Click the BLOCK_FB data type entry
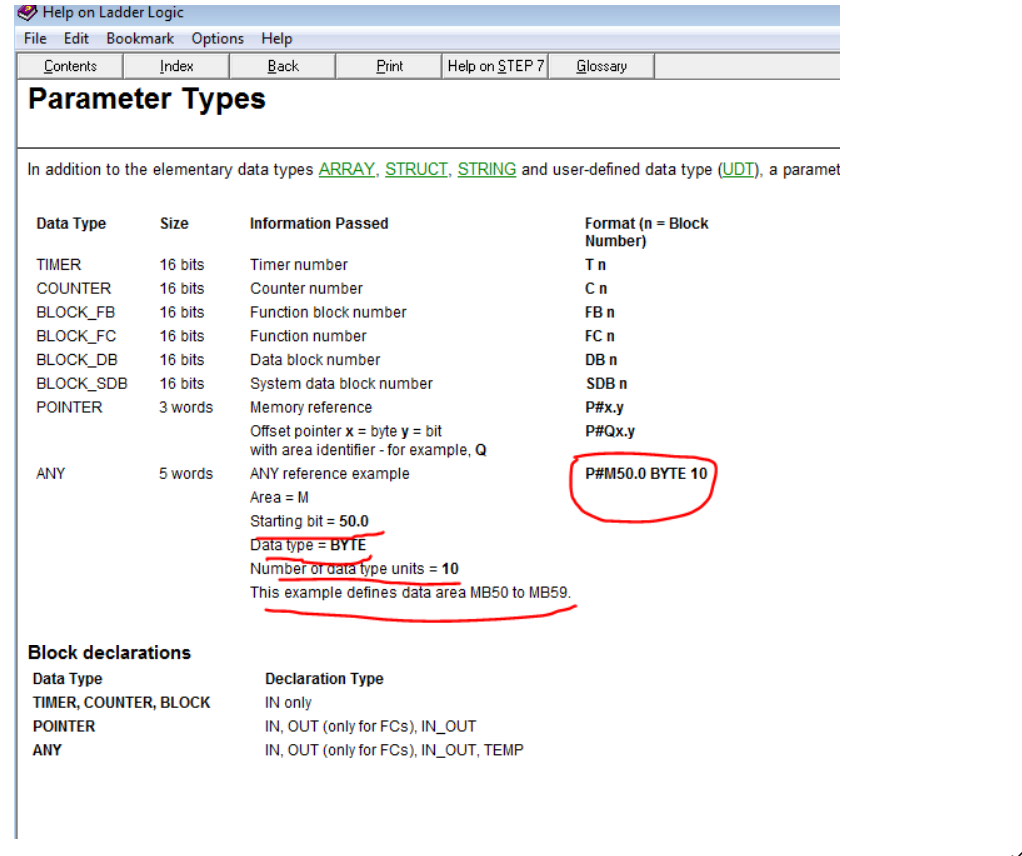This screenshot has width=1022, height=856. pyautogui.click(x=76, y=312)
